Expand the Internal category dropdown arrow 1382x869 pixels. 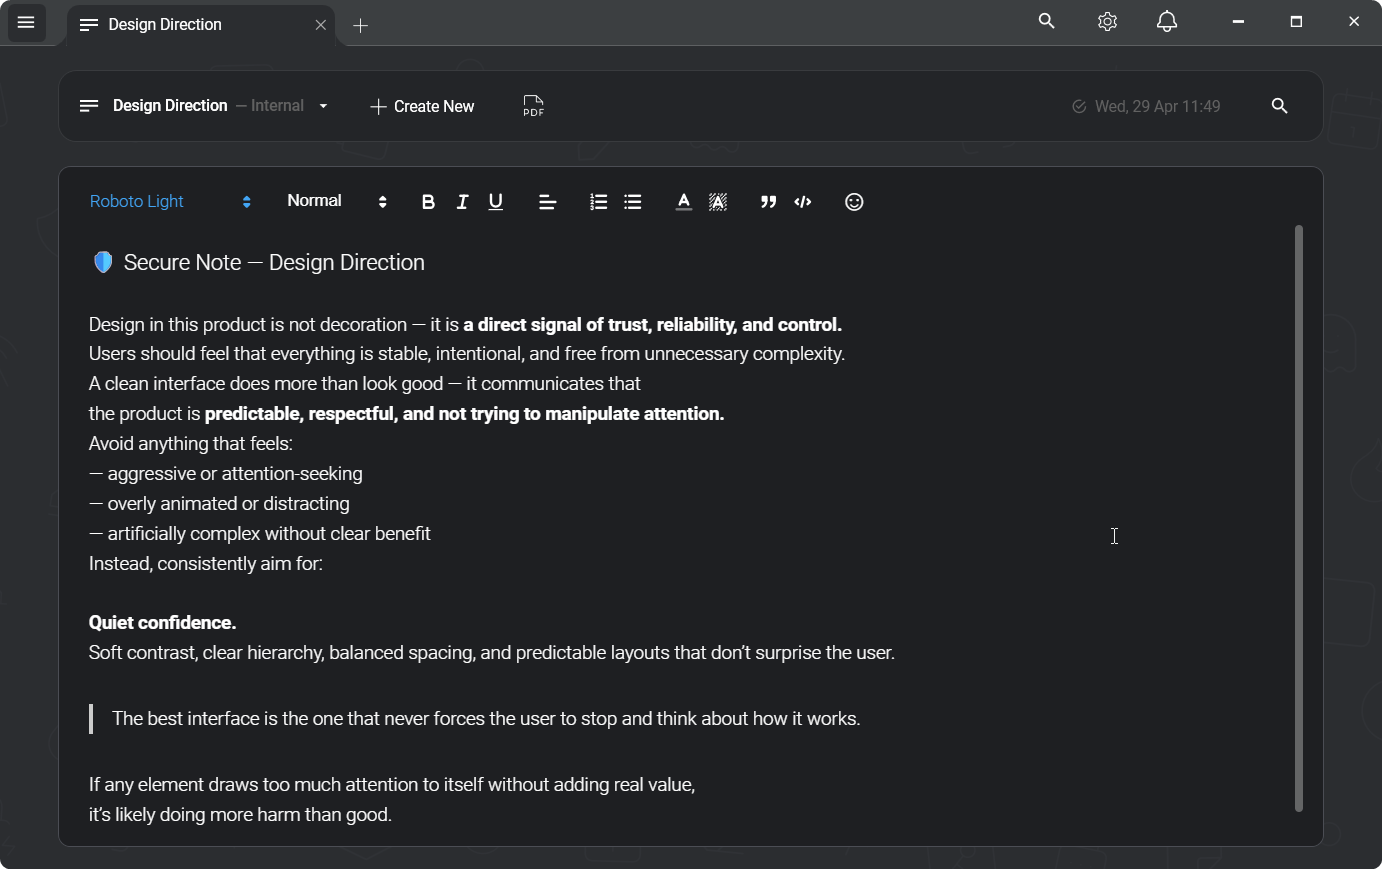[323, 106]
